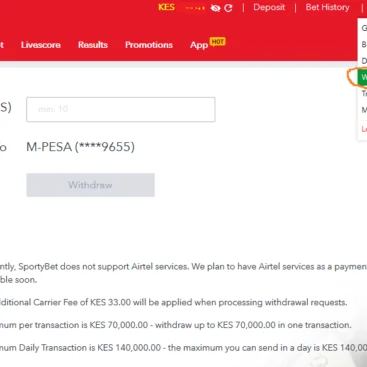
Task: Refresh balance with the reload icon
Action: [x=228, y=8]
